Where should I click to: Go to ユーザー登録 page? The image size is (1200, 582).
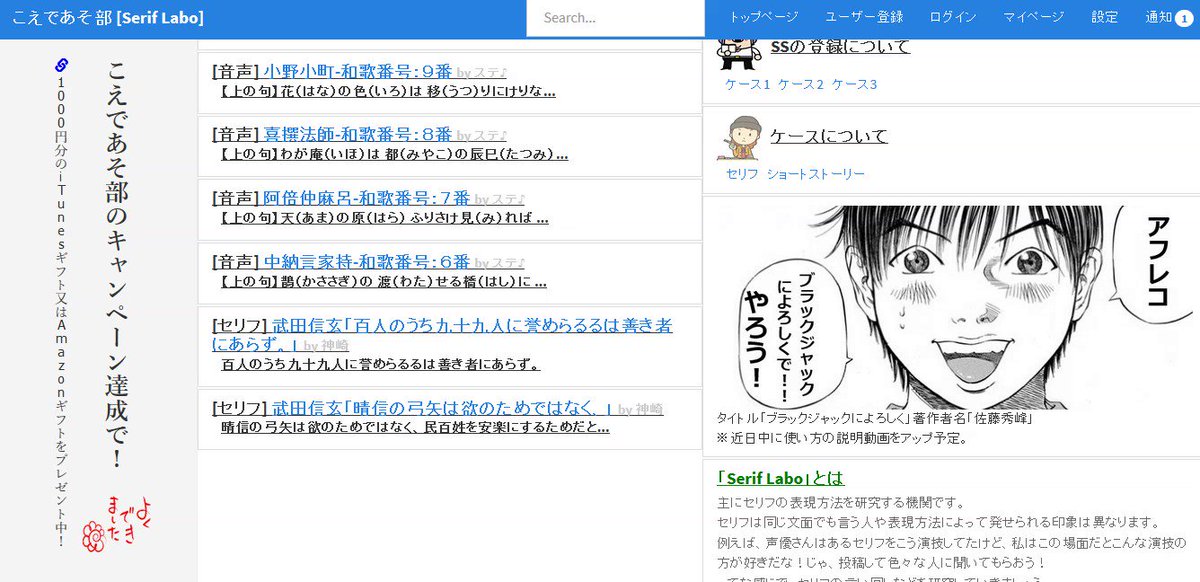coord(864,17)
